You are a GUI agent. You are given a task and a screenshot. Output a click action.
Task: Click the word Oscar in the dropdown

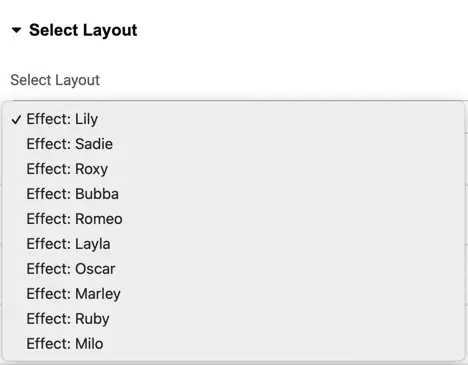click(95, 269)
